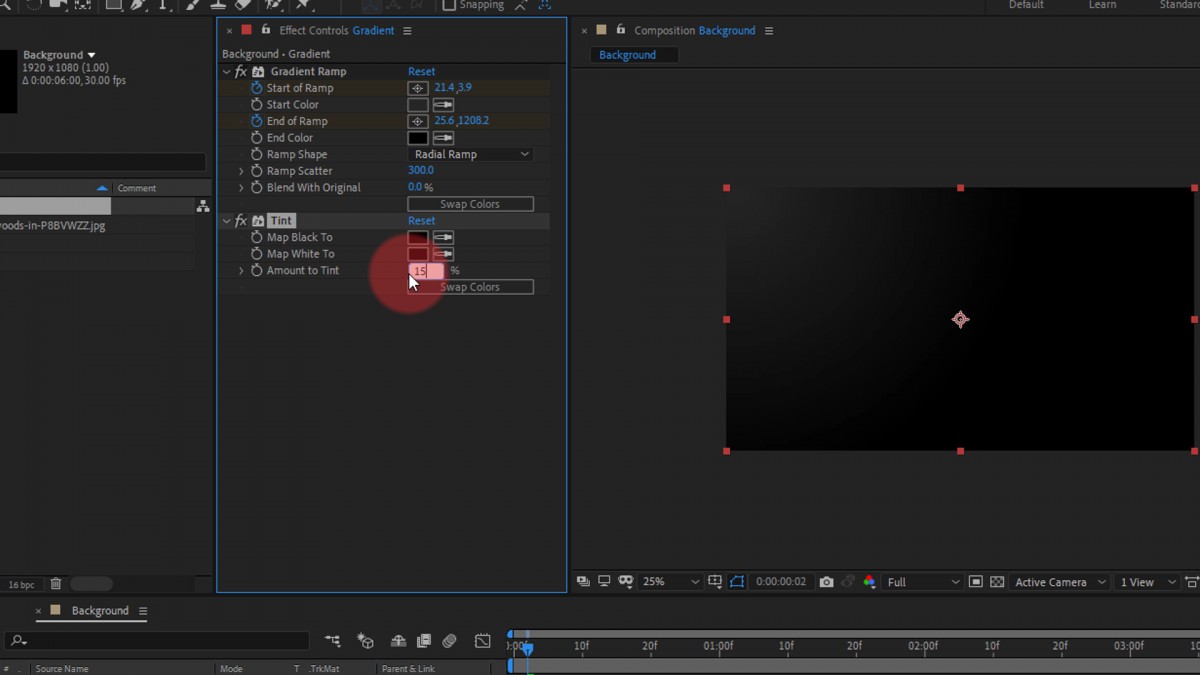The height and width of the screenshot is (675, 1200).
Task: Open End Color swatch
Action: coord(418,138)
